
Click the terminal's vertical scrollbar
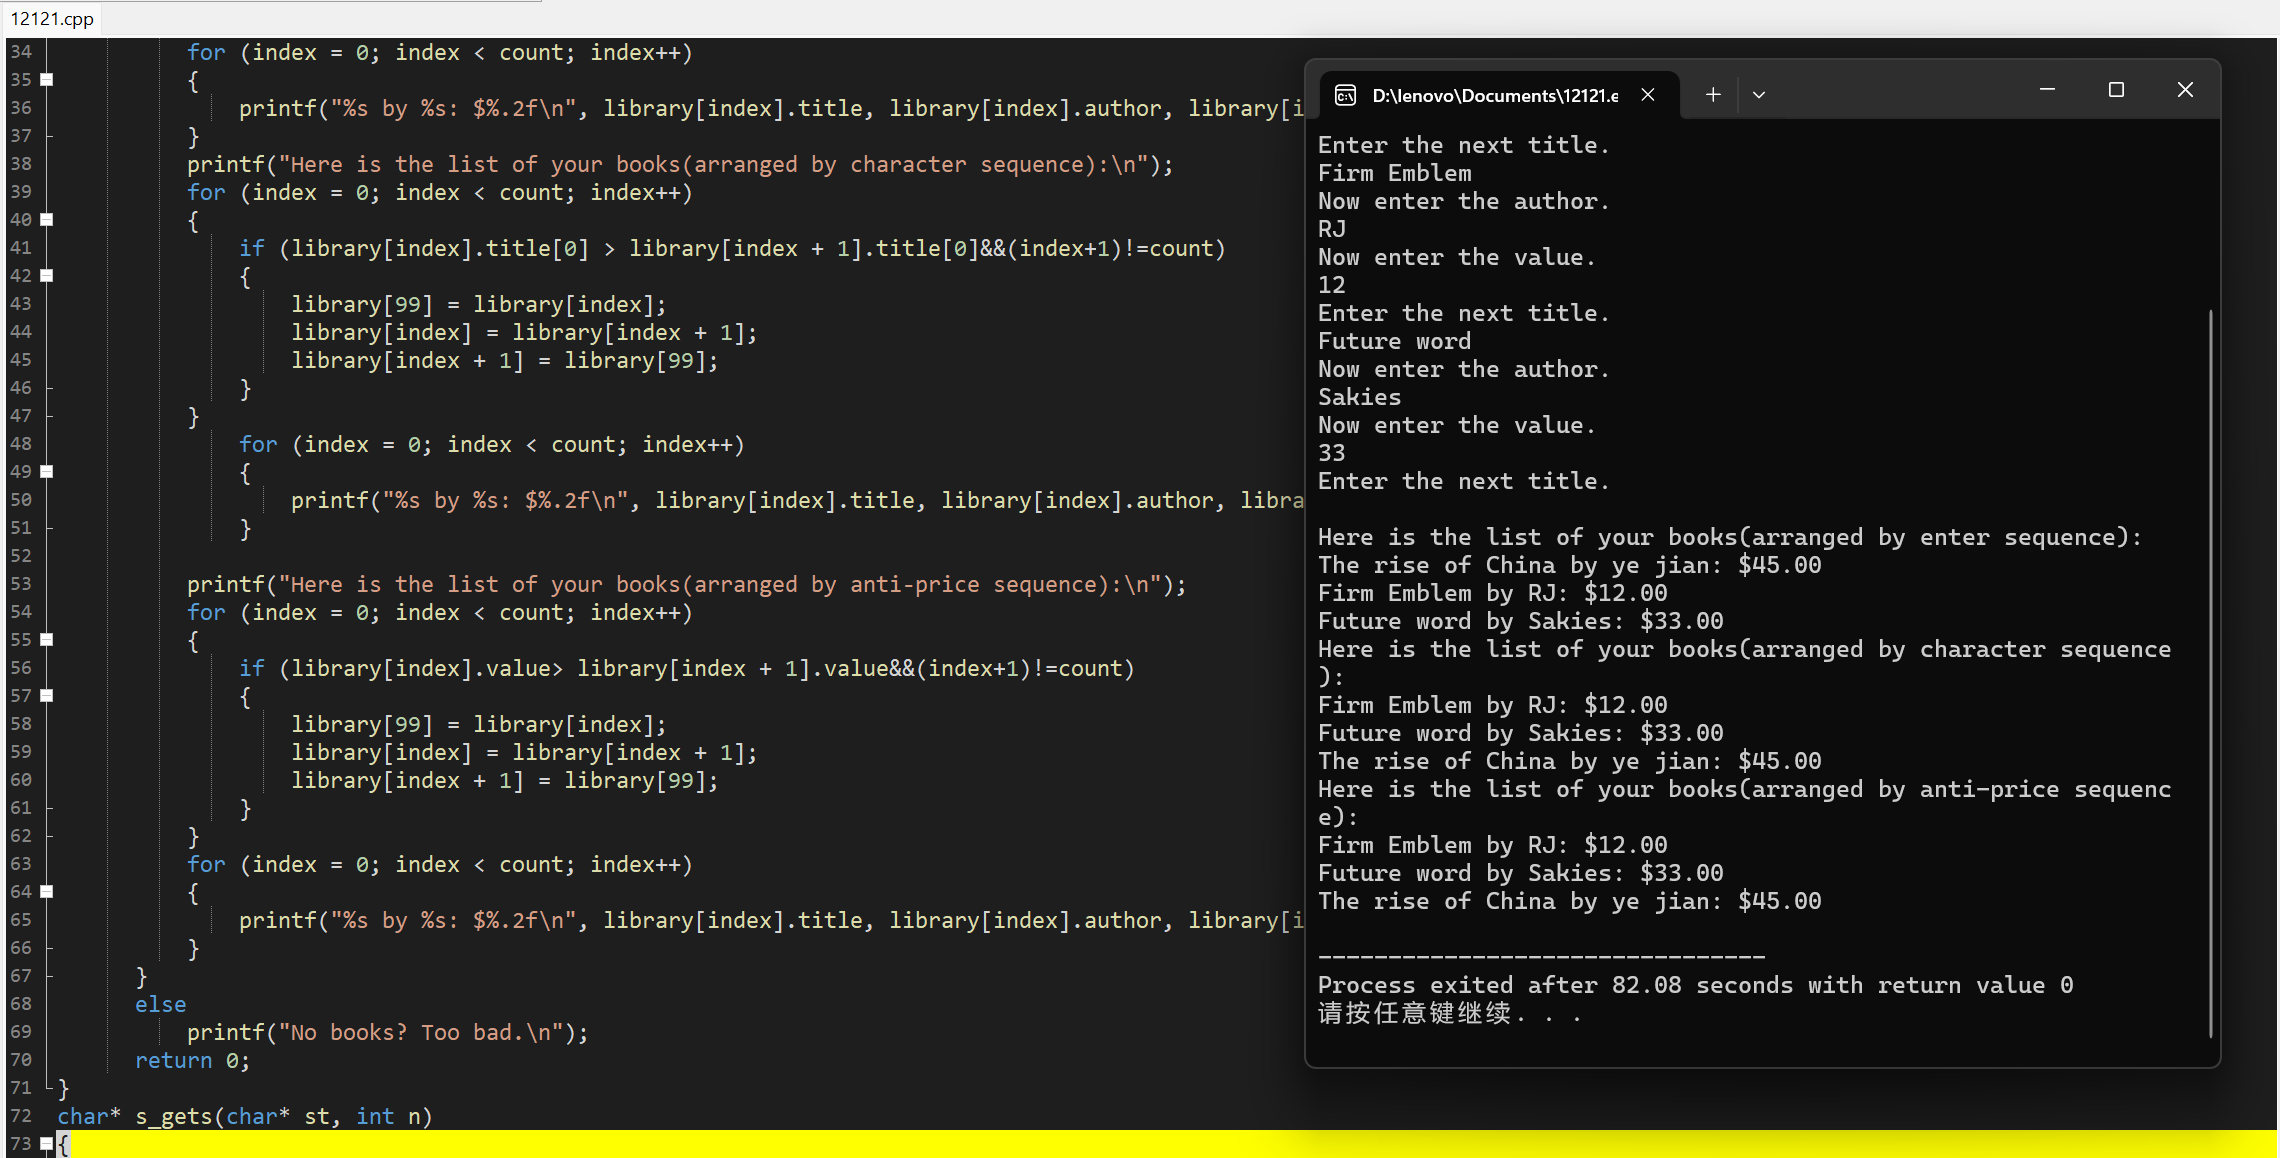click(2210, 672)
